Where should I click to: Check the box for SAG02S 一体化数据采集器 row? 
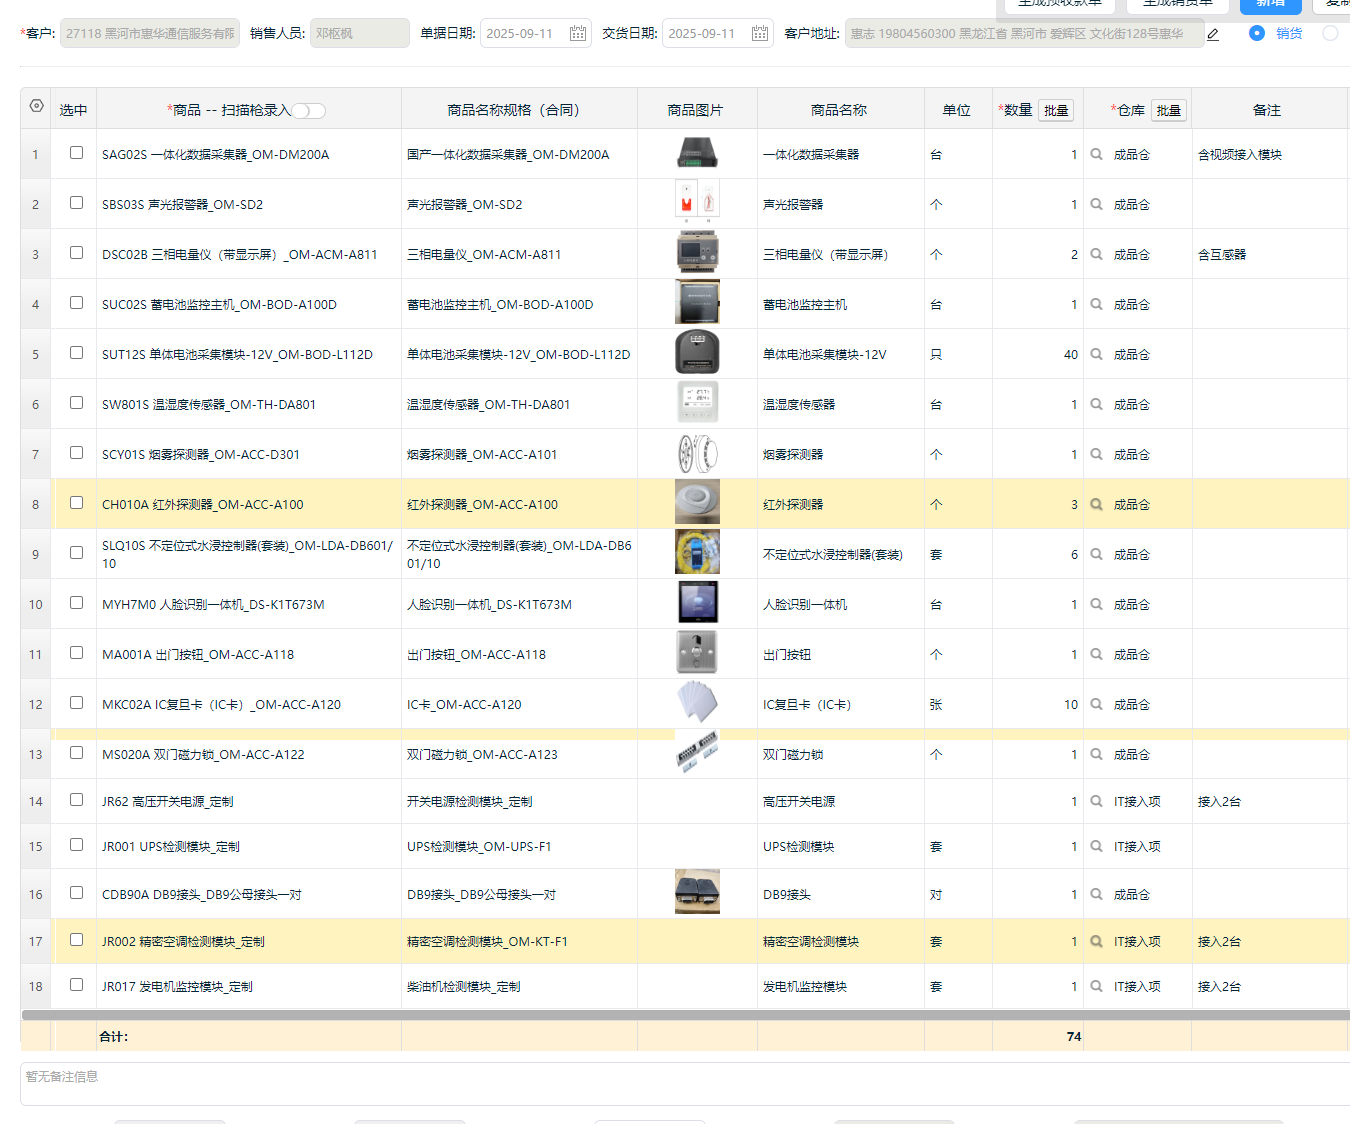click(x=76, y=153)
